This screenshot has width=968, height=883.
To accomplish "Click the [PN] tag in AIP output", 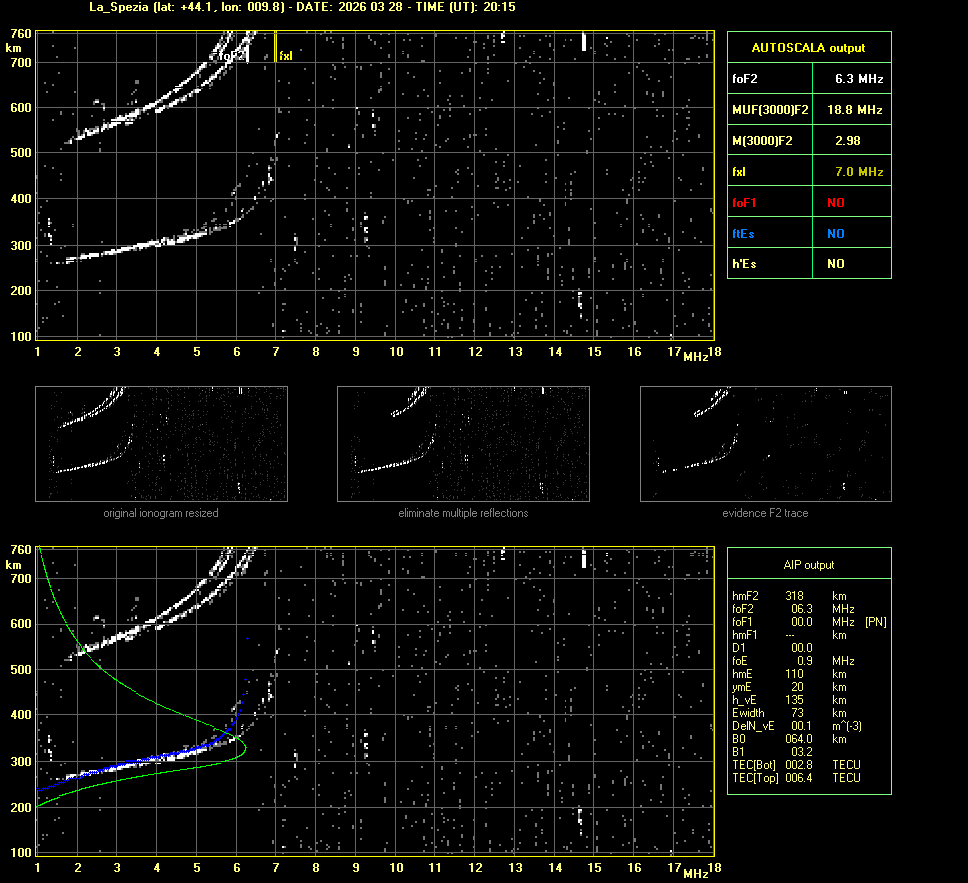I will [x=875, y=622].
